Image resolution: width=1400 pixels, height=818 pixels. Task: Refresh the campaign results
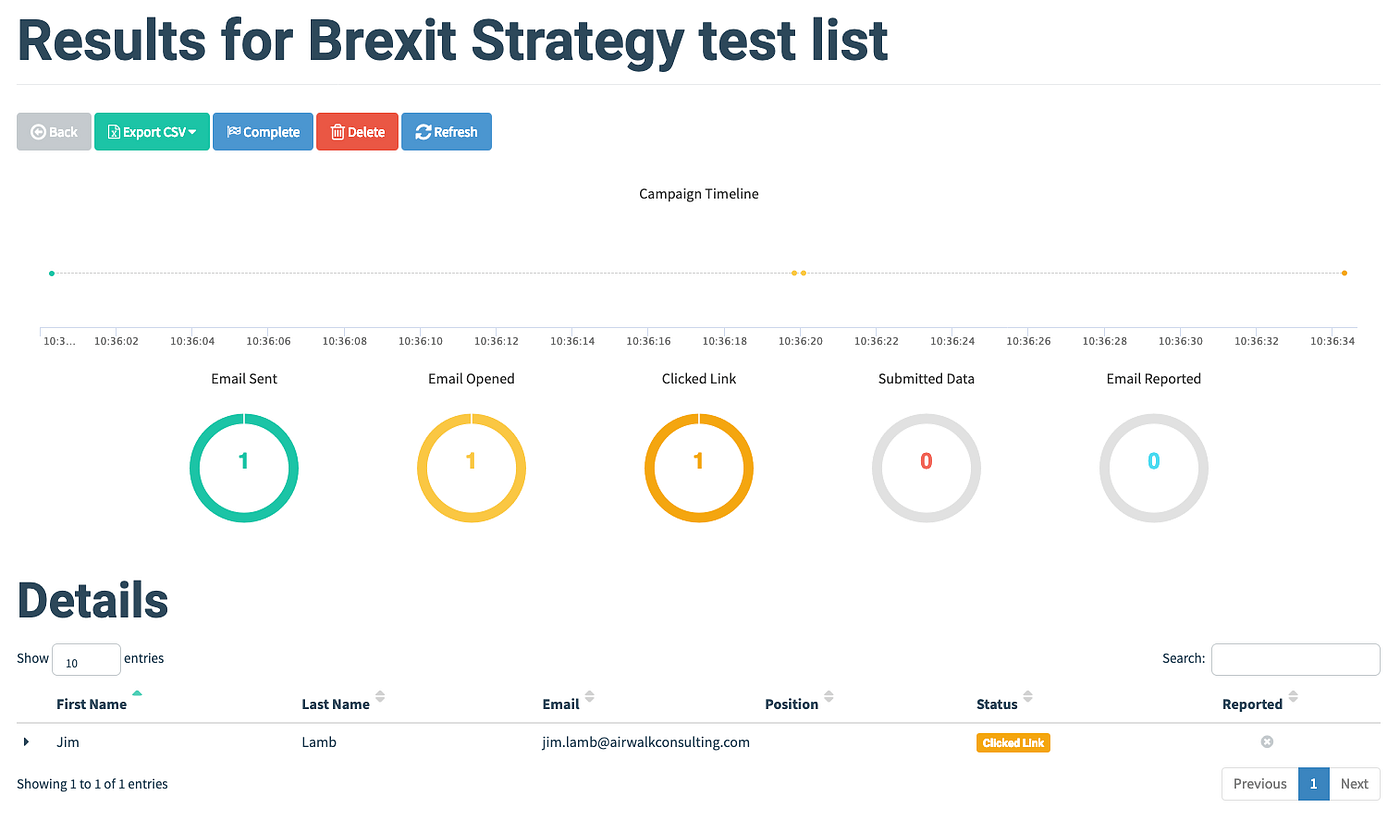(446, 132)
